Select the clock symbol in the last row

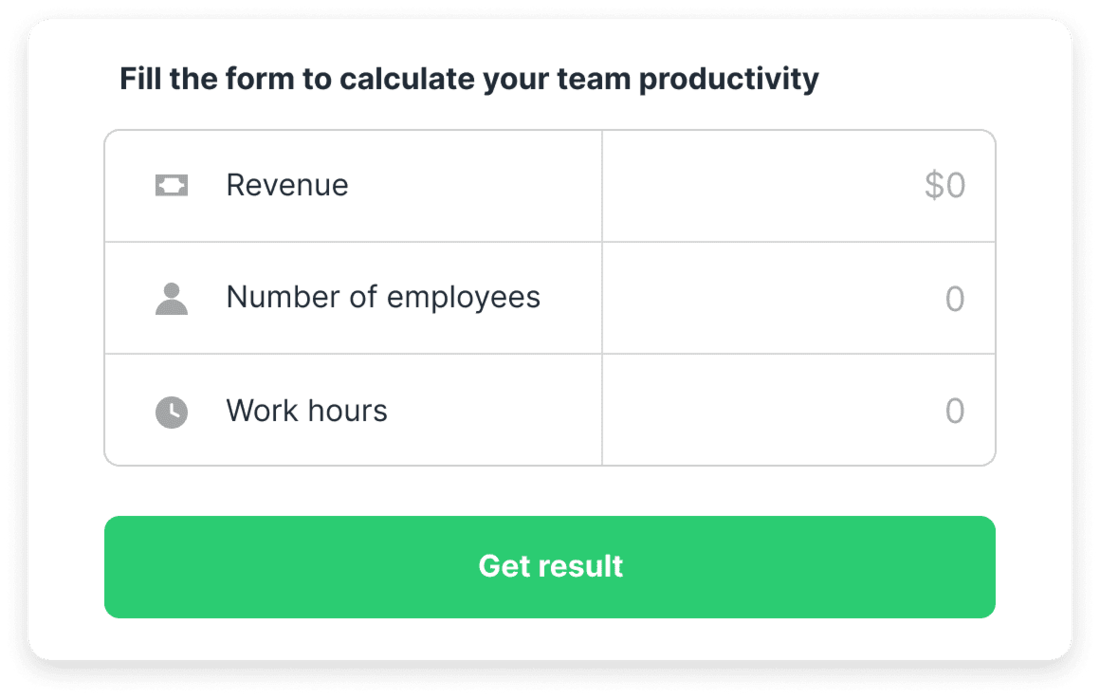(x=171, y=410)
